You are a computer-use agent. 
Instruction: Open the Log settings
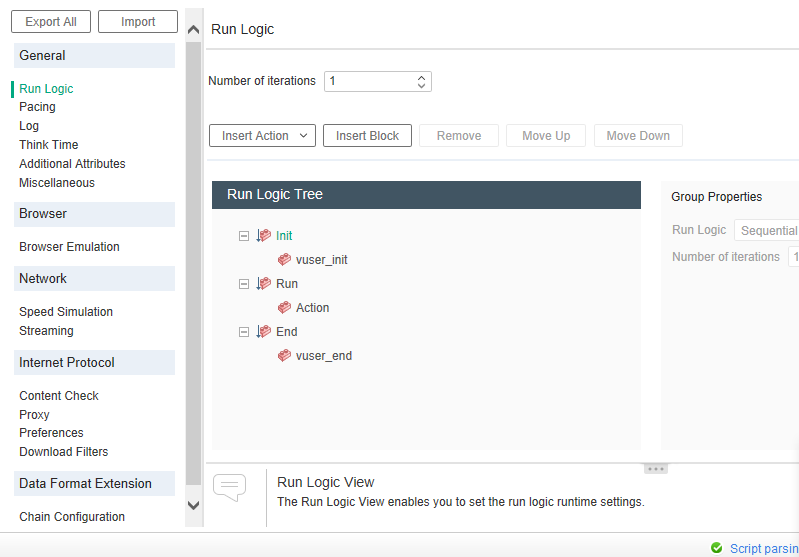[29, 125]
